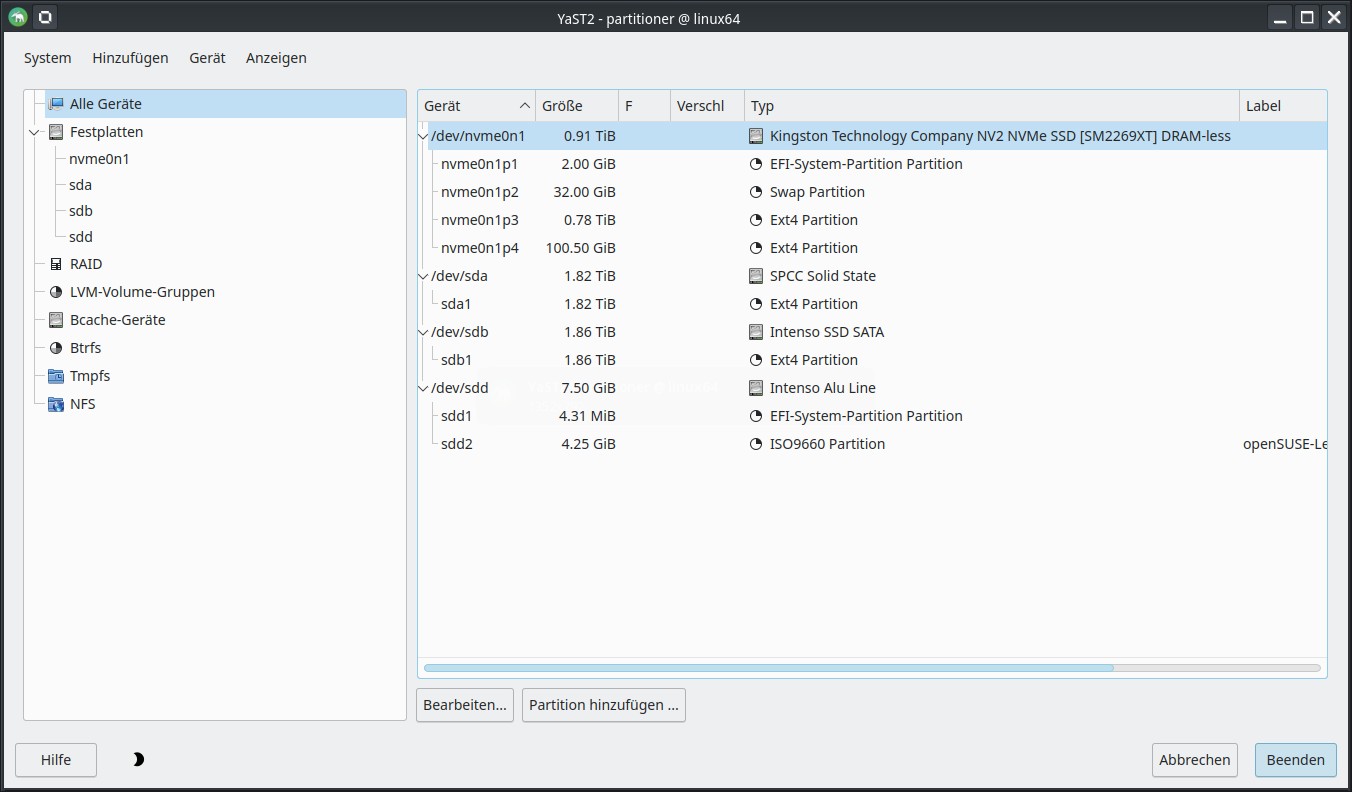Image resolution: width=1352 pixels, height=792 pixels.
Task: Select sdb in the sidebar tree
Action: click(80, 211)
